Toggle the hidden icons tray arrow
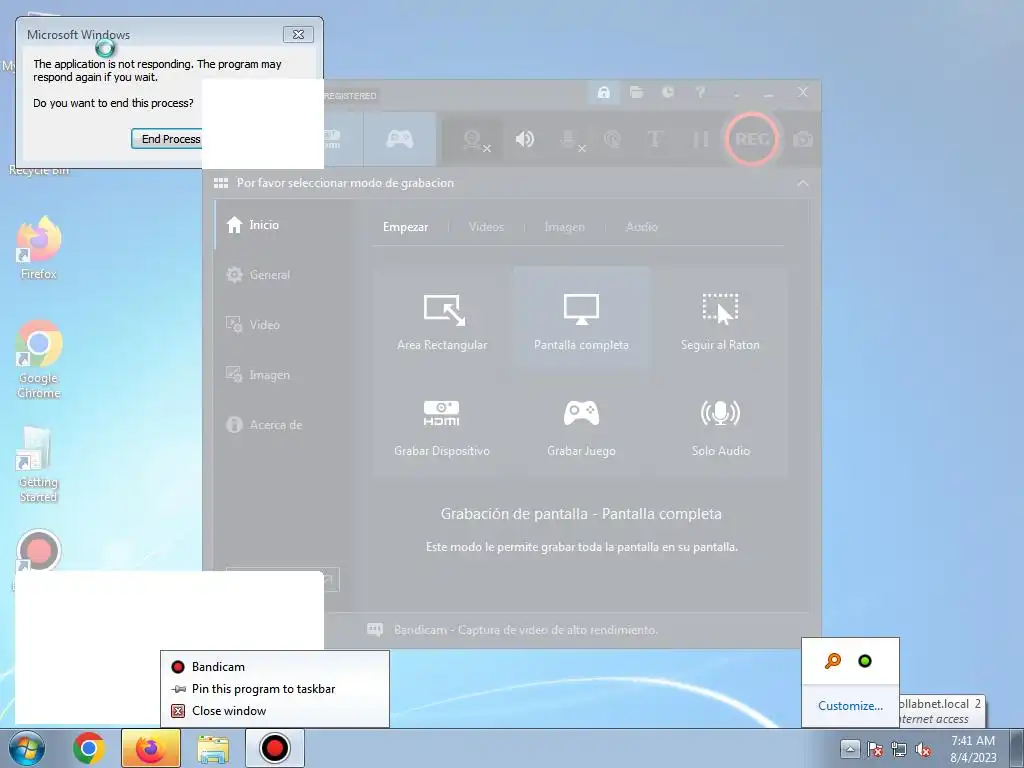1024x768 pixels. pos(850,749)
